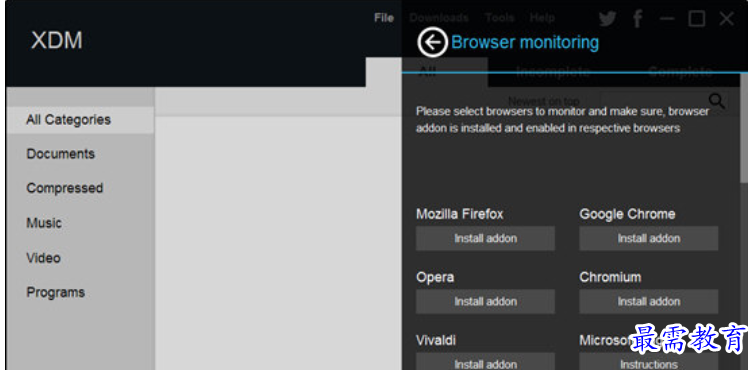The image size is (754, 370).
Task: Minimize the XDM window
Action: [x=667, y=19]
